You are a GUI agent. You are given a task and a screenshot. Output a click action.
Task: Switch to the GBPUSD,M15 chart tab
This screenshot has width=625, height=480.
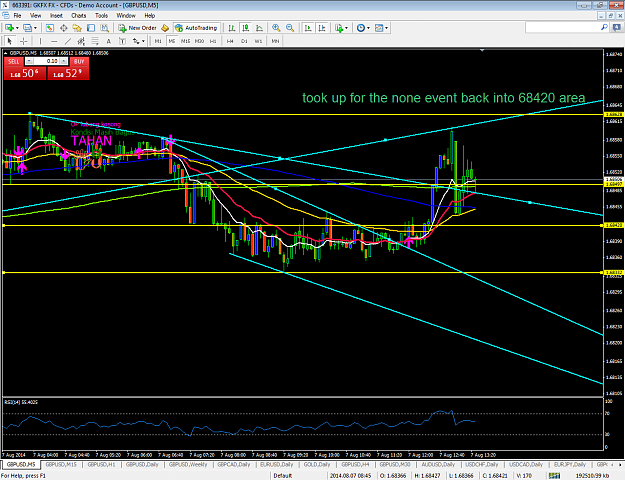(x=61, y=464)
